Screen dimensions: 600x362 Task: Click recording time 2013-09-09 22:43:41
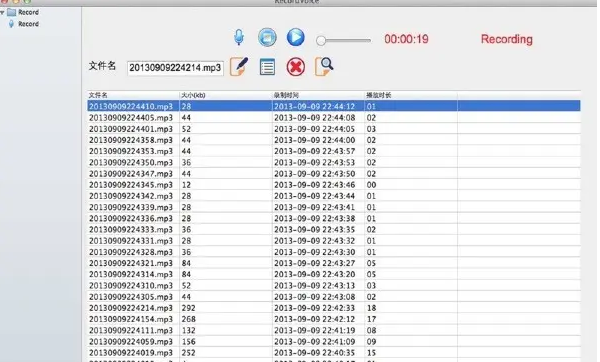(315, 207)
